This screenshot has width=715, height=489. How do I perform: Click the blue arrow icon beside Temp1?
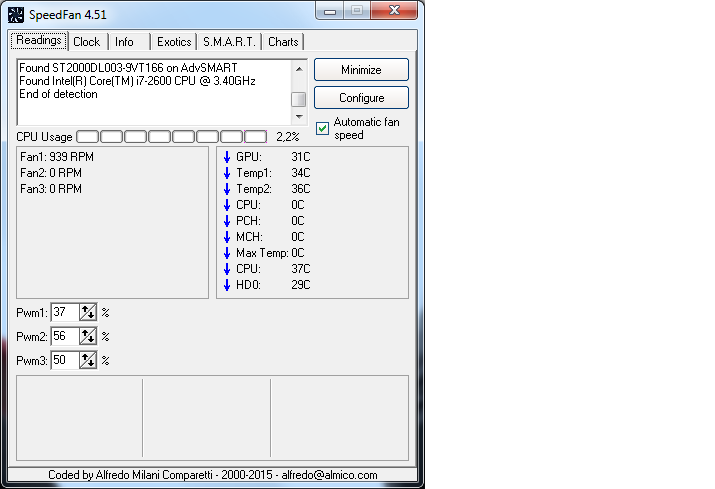point(227,173)
